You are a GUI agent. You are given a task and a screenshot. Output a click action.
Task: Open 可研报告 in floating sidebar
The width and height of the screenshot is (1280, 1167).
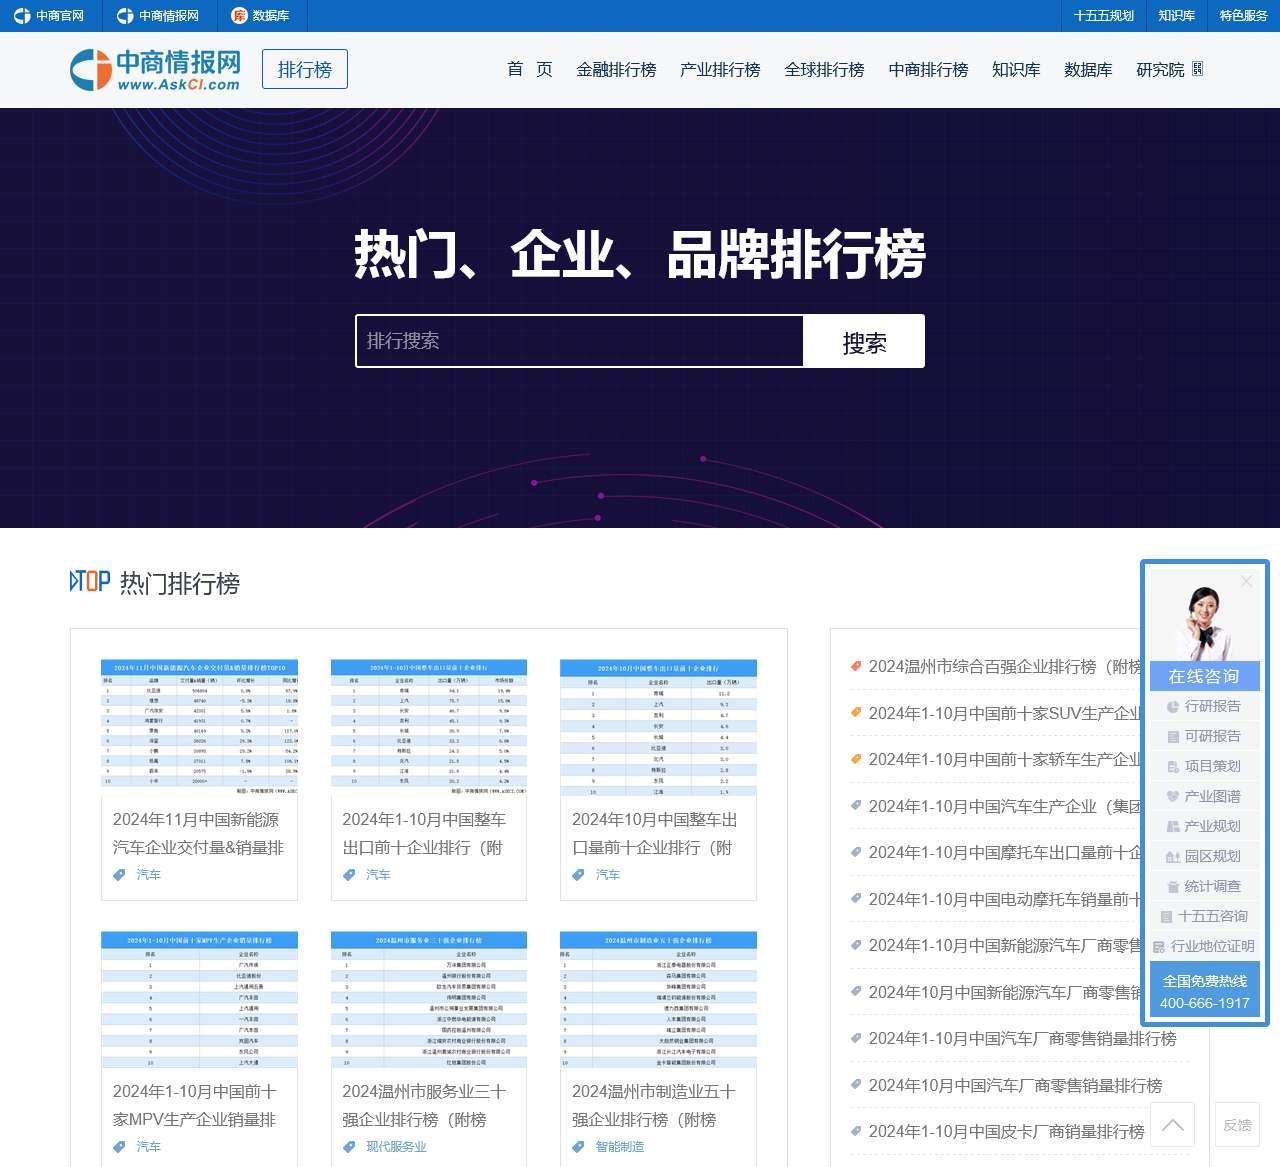tap(1204, 736)
